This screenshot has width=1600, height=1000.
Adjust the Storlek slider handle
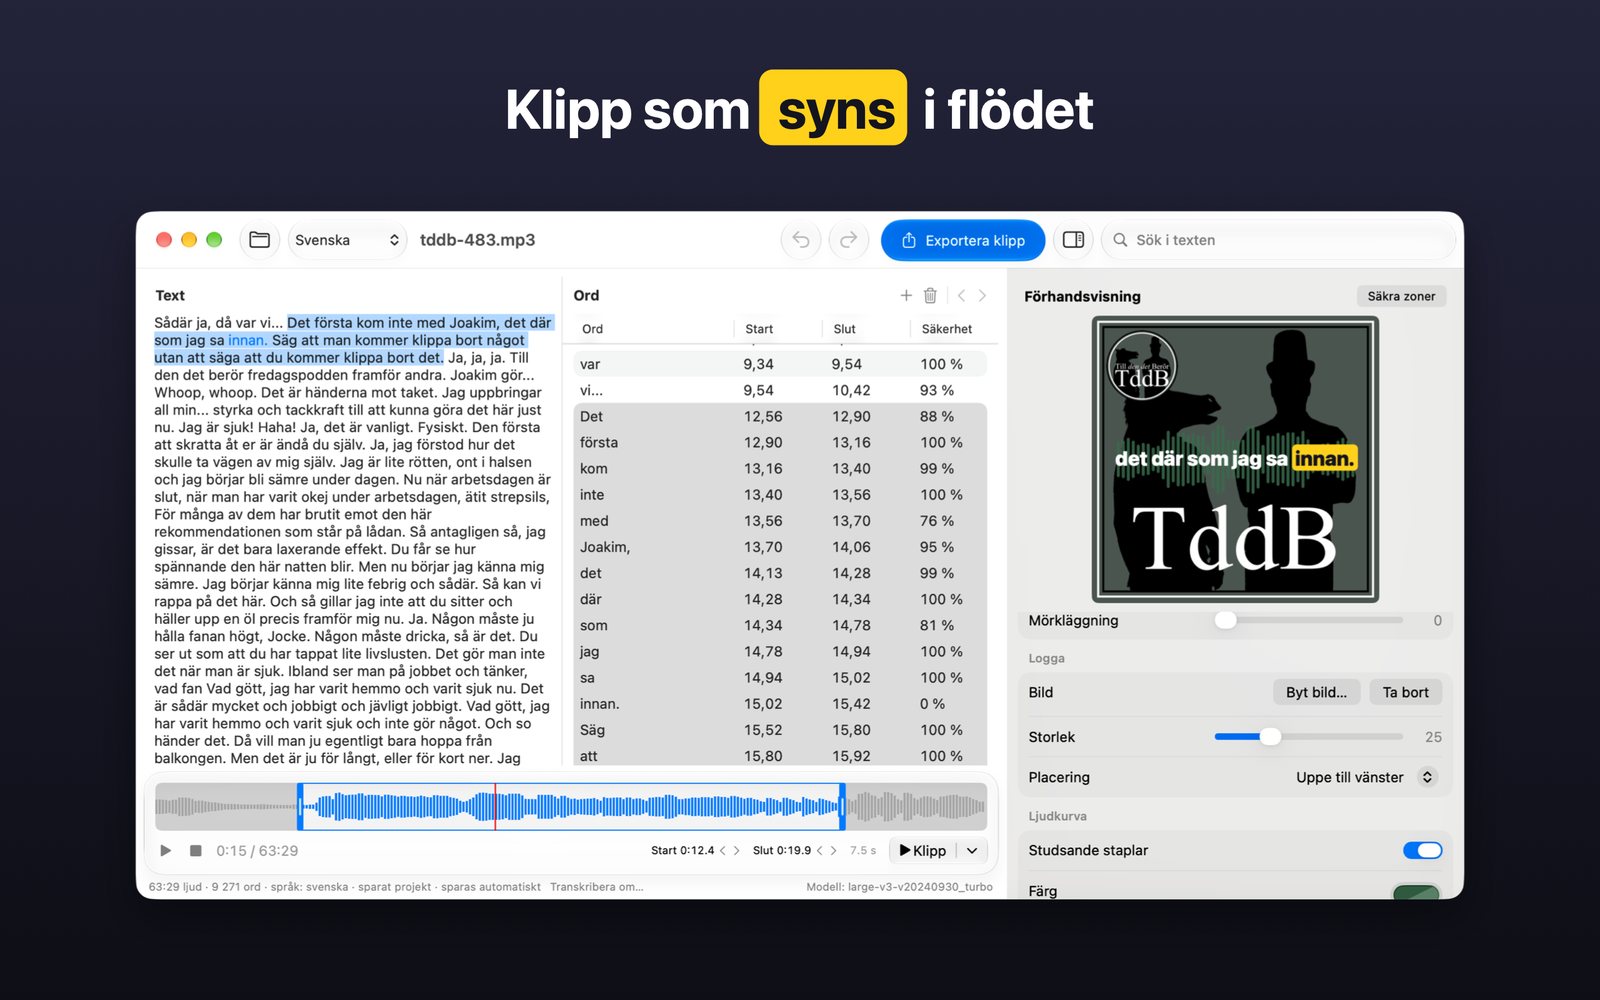click(1270, 737)
